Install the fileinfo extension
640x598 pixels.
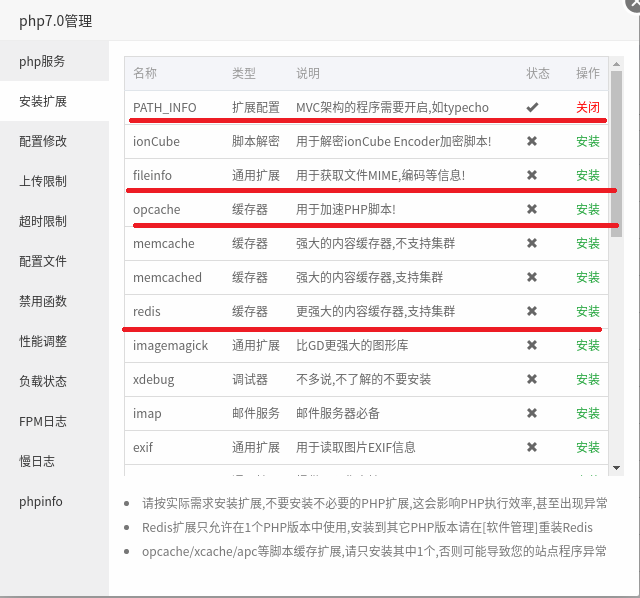point(588,175)
